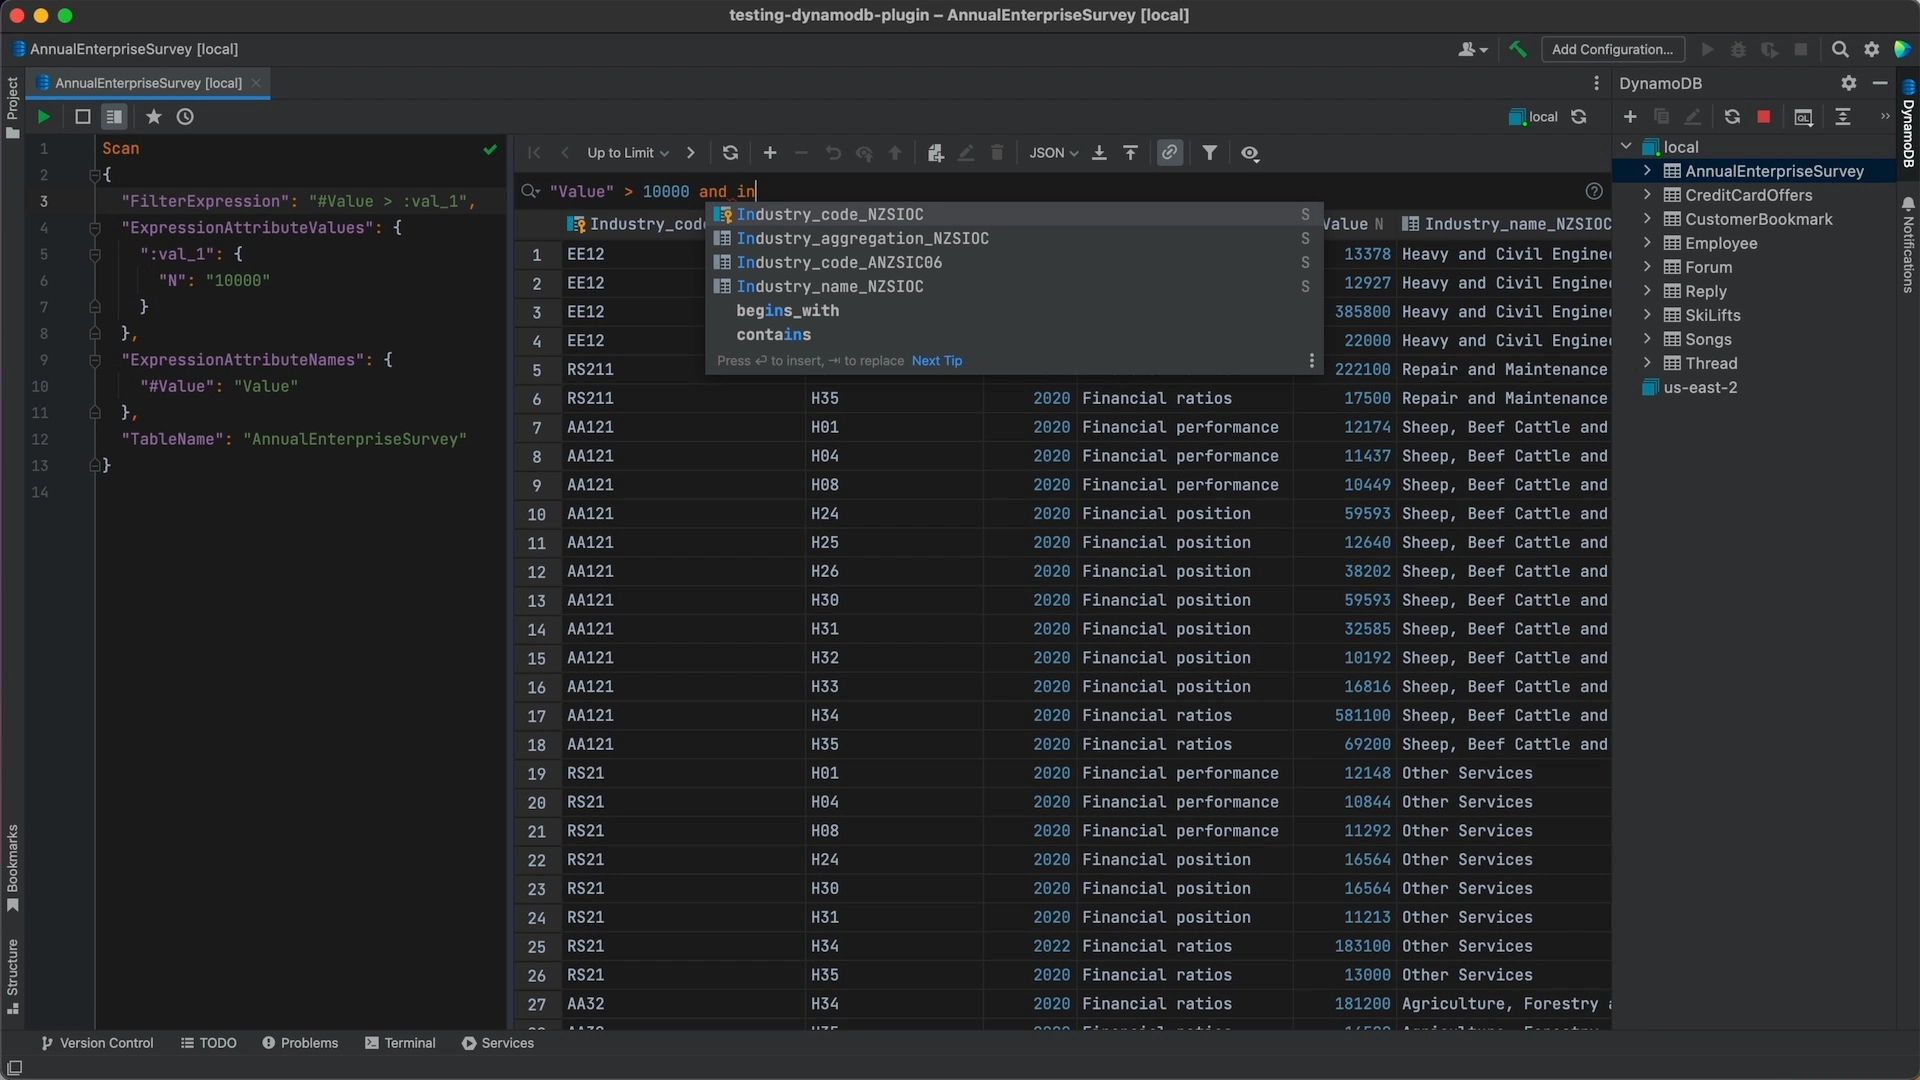Click the filter help question mark
The height and width of the screenshot is (1080, 1920).
coord(1594,191)
